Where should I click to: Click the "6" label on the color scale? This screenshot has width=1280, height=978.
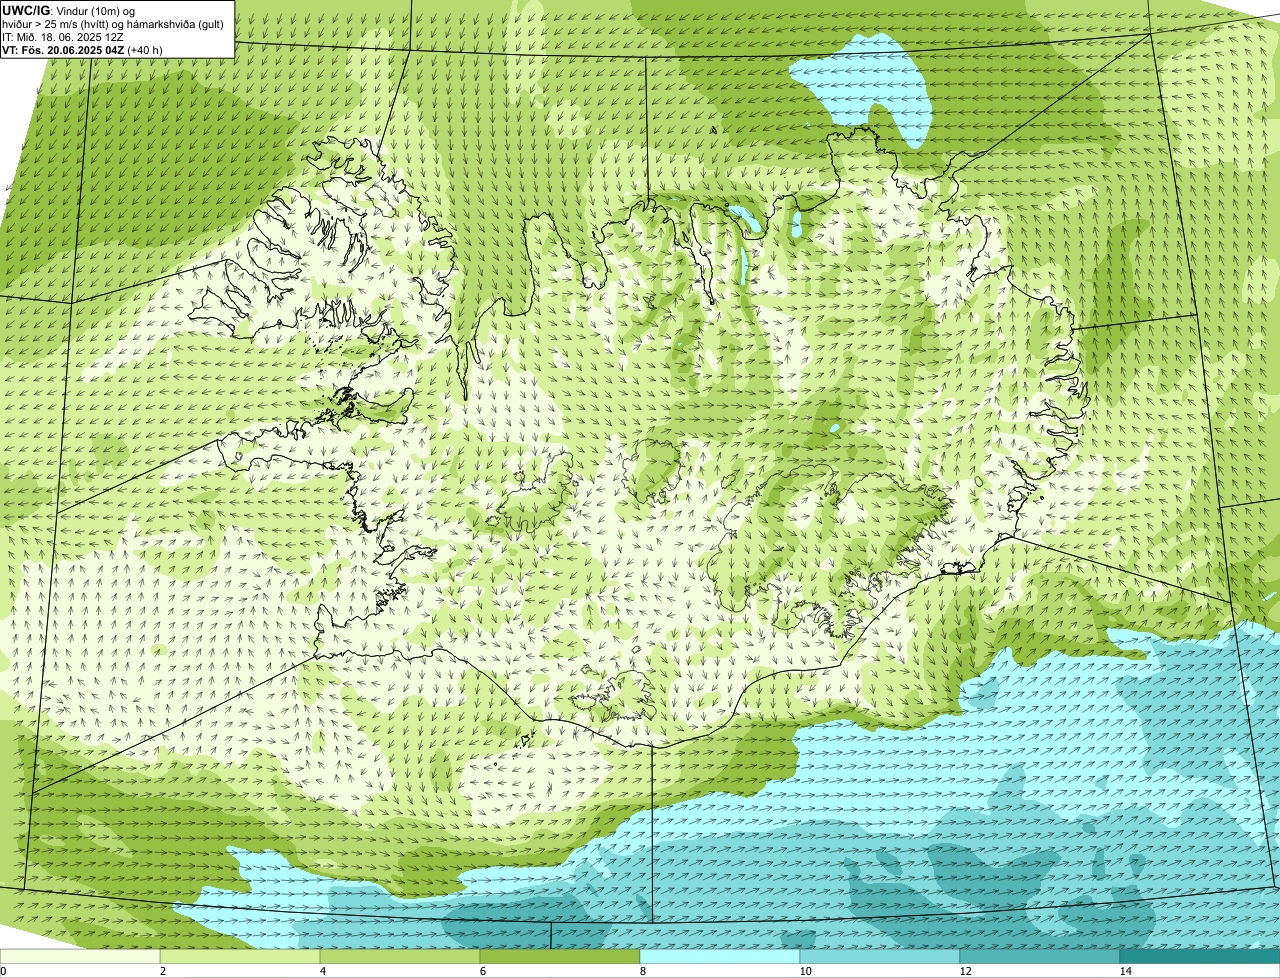[x=482, y=971]
